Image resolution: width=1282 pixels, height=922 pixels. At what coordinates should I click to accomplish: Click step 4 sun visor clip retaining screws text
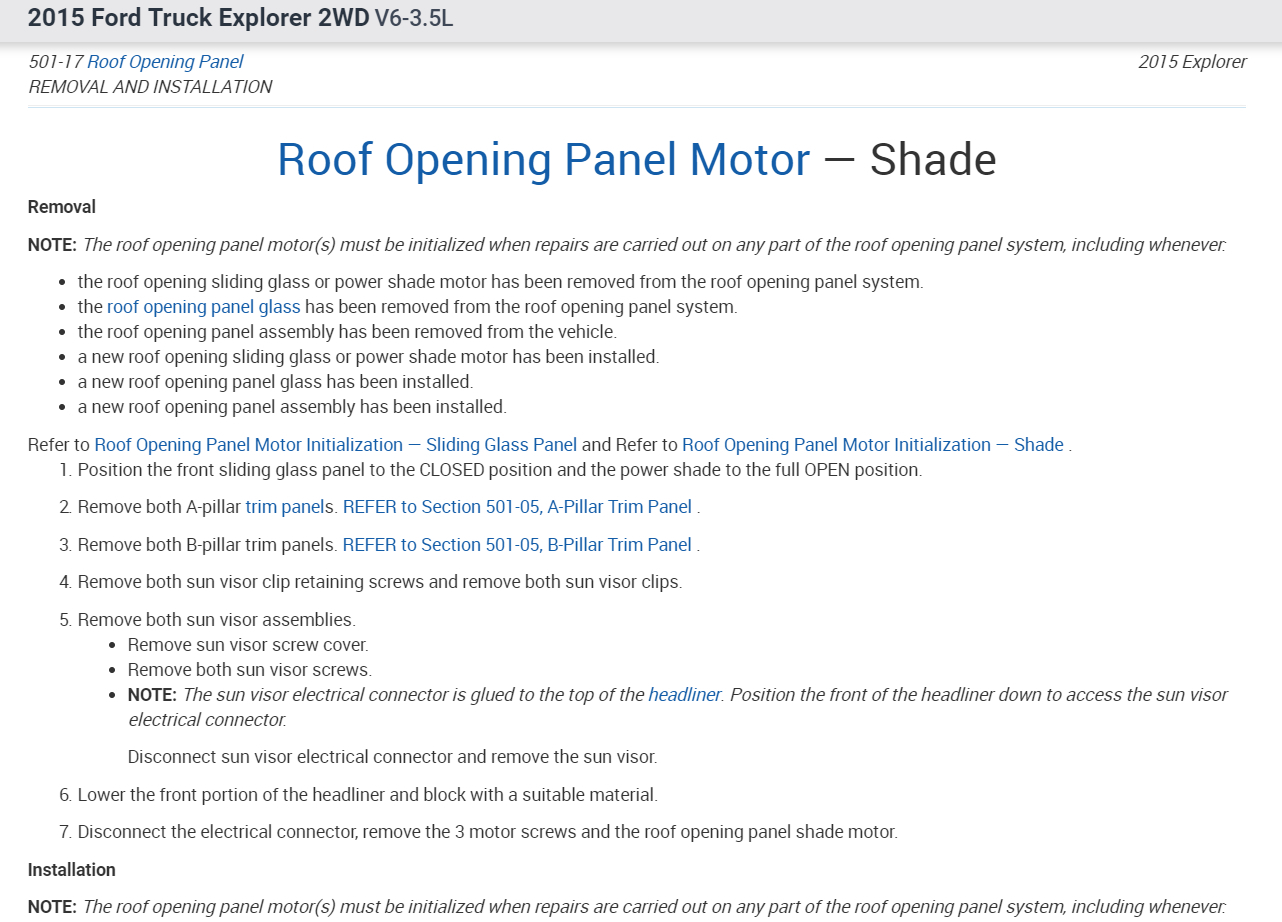[x=380, y=582]
